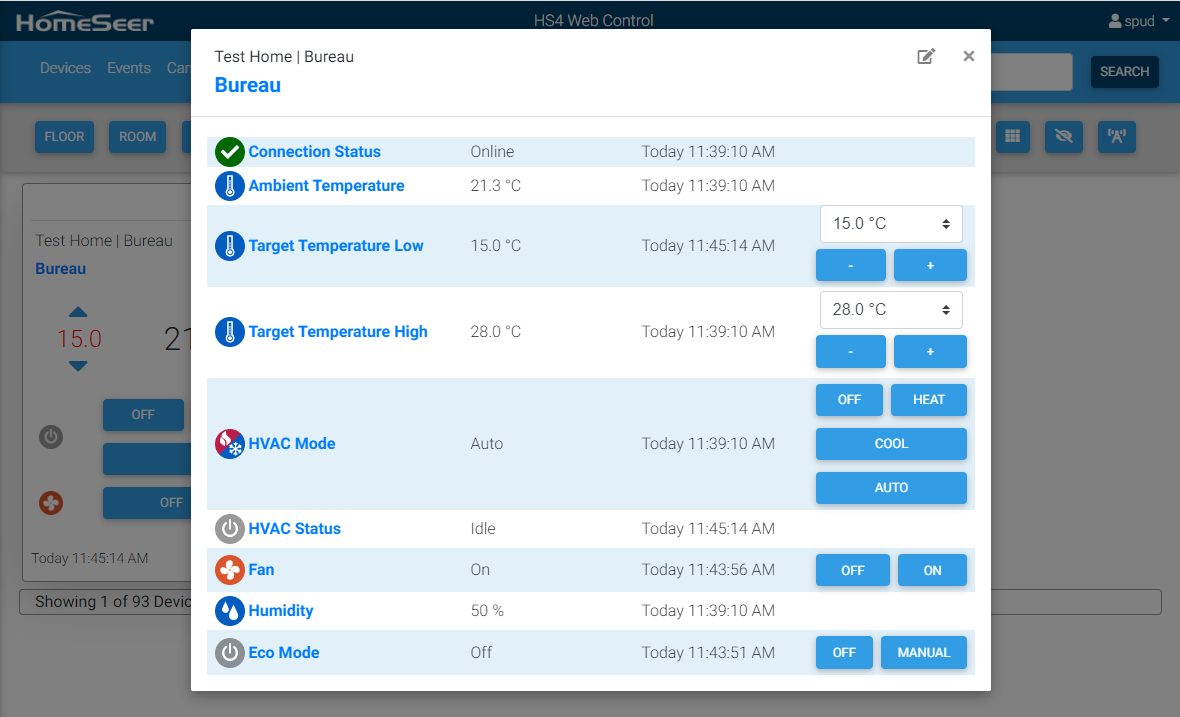The height and width of the screenshot is (717, 1180).
Task: Toggle the hidden devices eye-slash icon
Action: point(1064,137)
